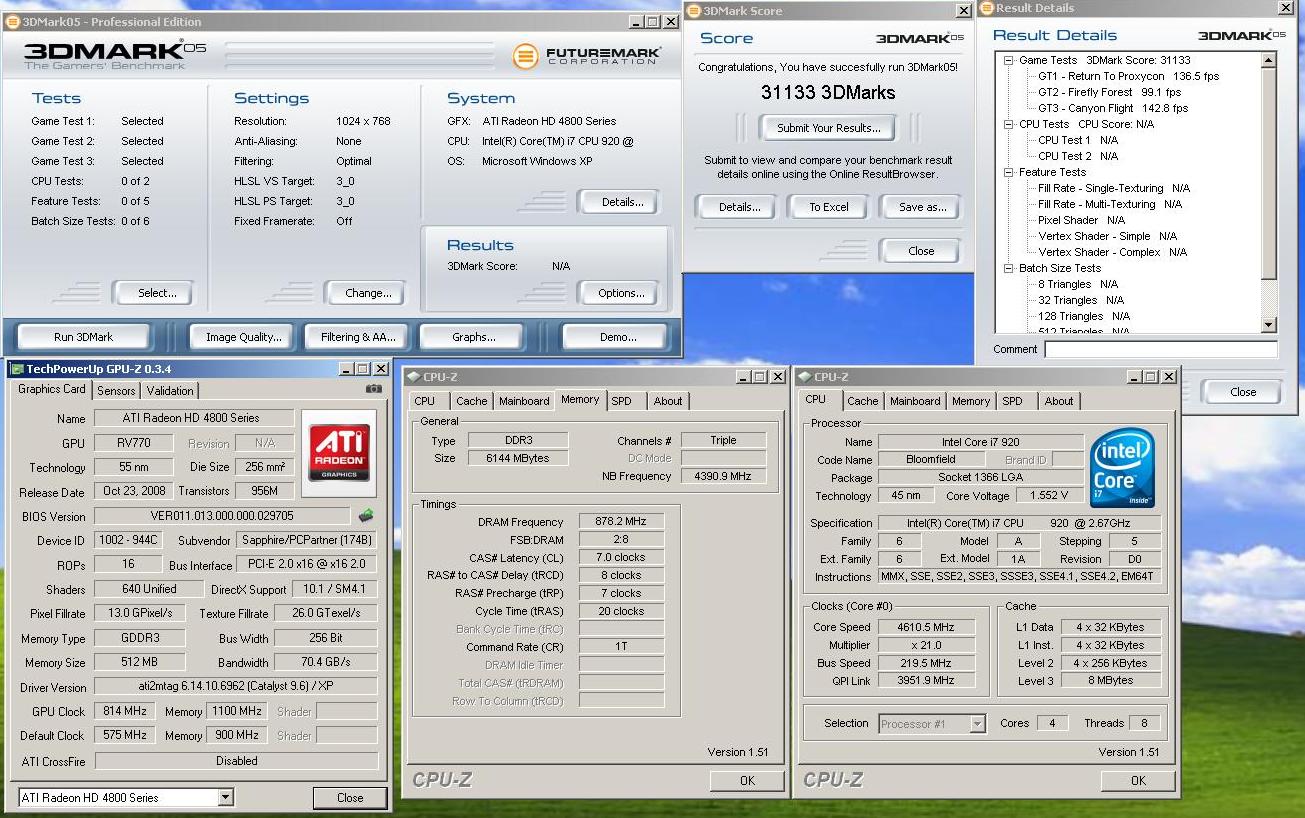The height and width of the screenshot is (818, 1305).
Task: Select the Graphics Card tab in GPU-Z
Action: point(52,389)
